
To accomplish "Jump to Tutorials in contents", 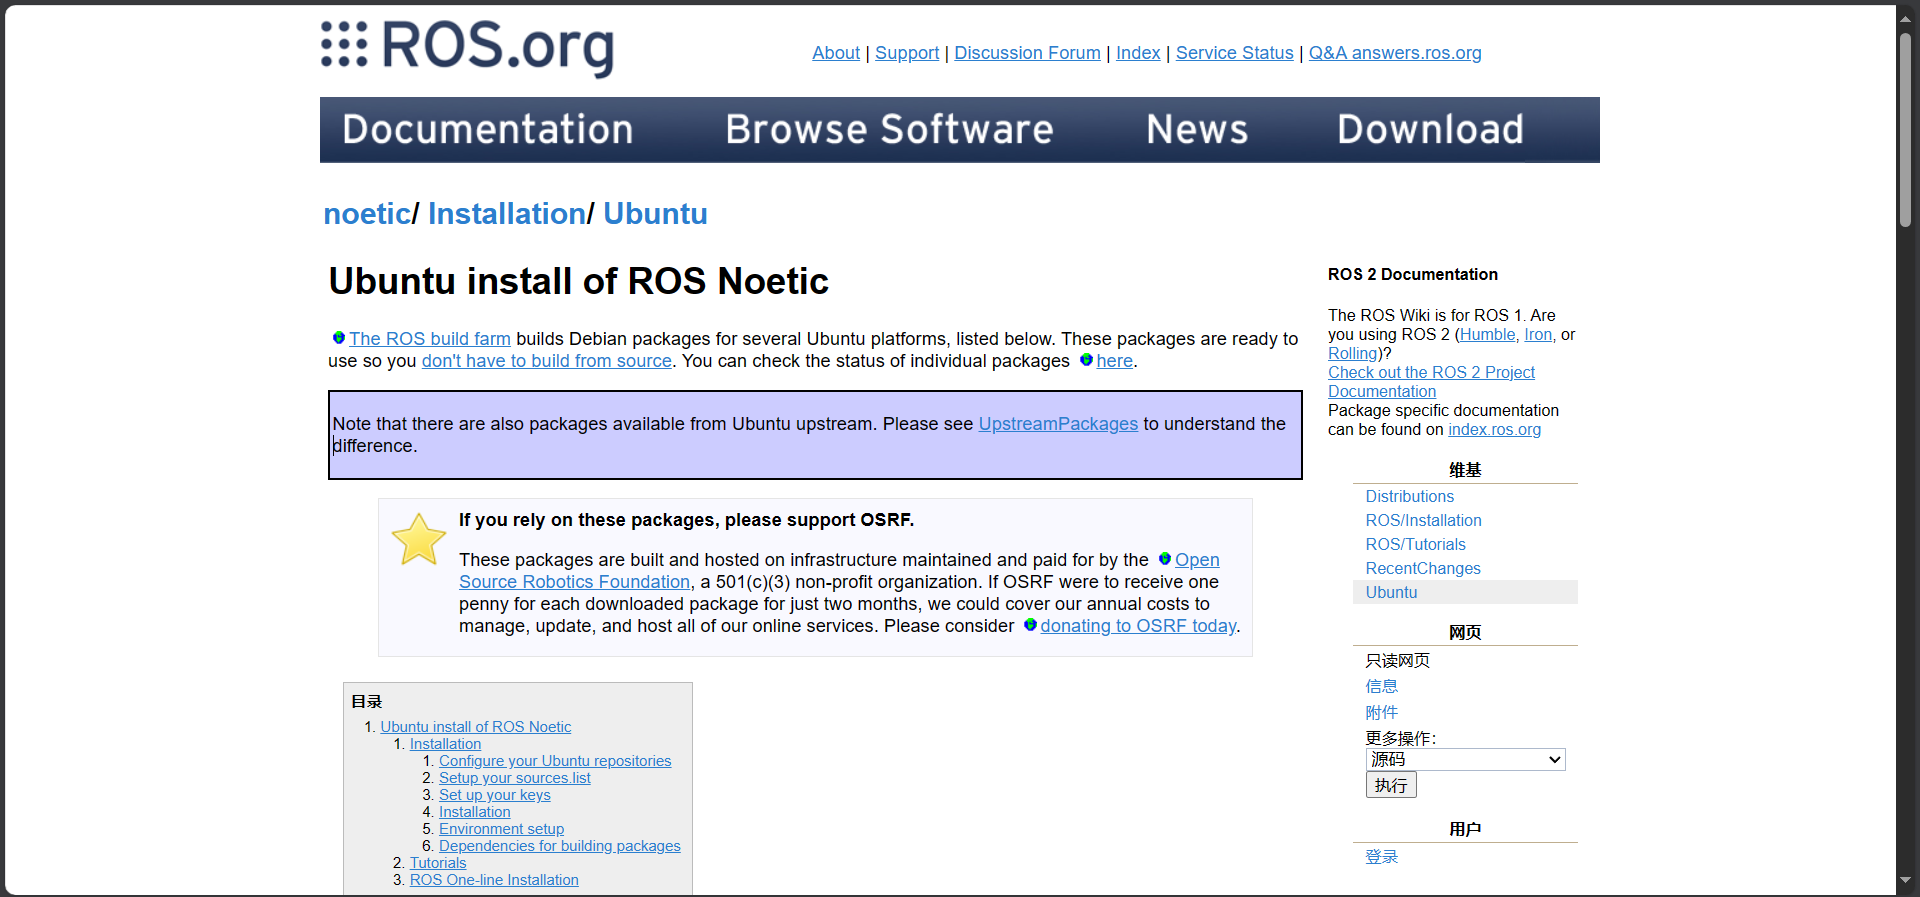I will pyautogui.click(x=438, y=863).
